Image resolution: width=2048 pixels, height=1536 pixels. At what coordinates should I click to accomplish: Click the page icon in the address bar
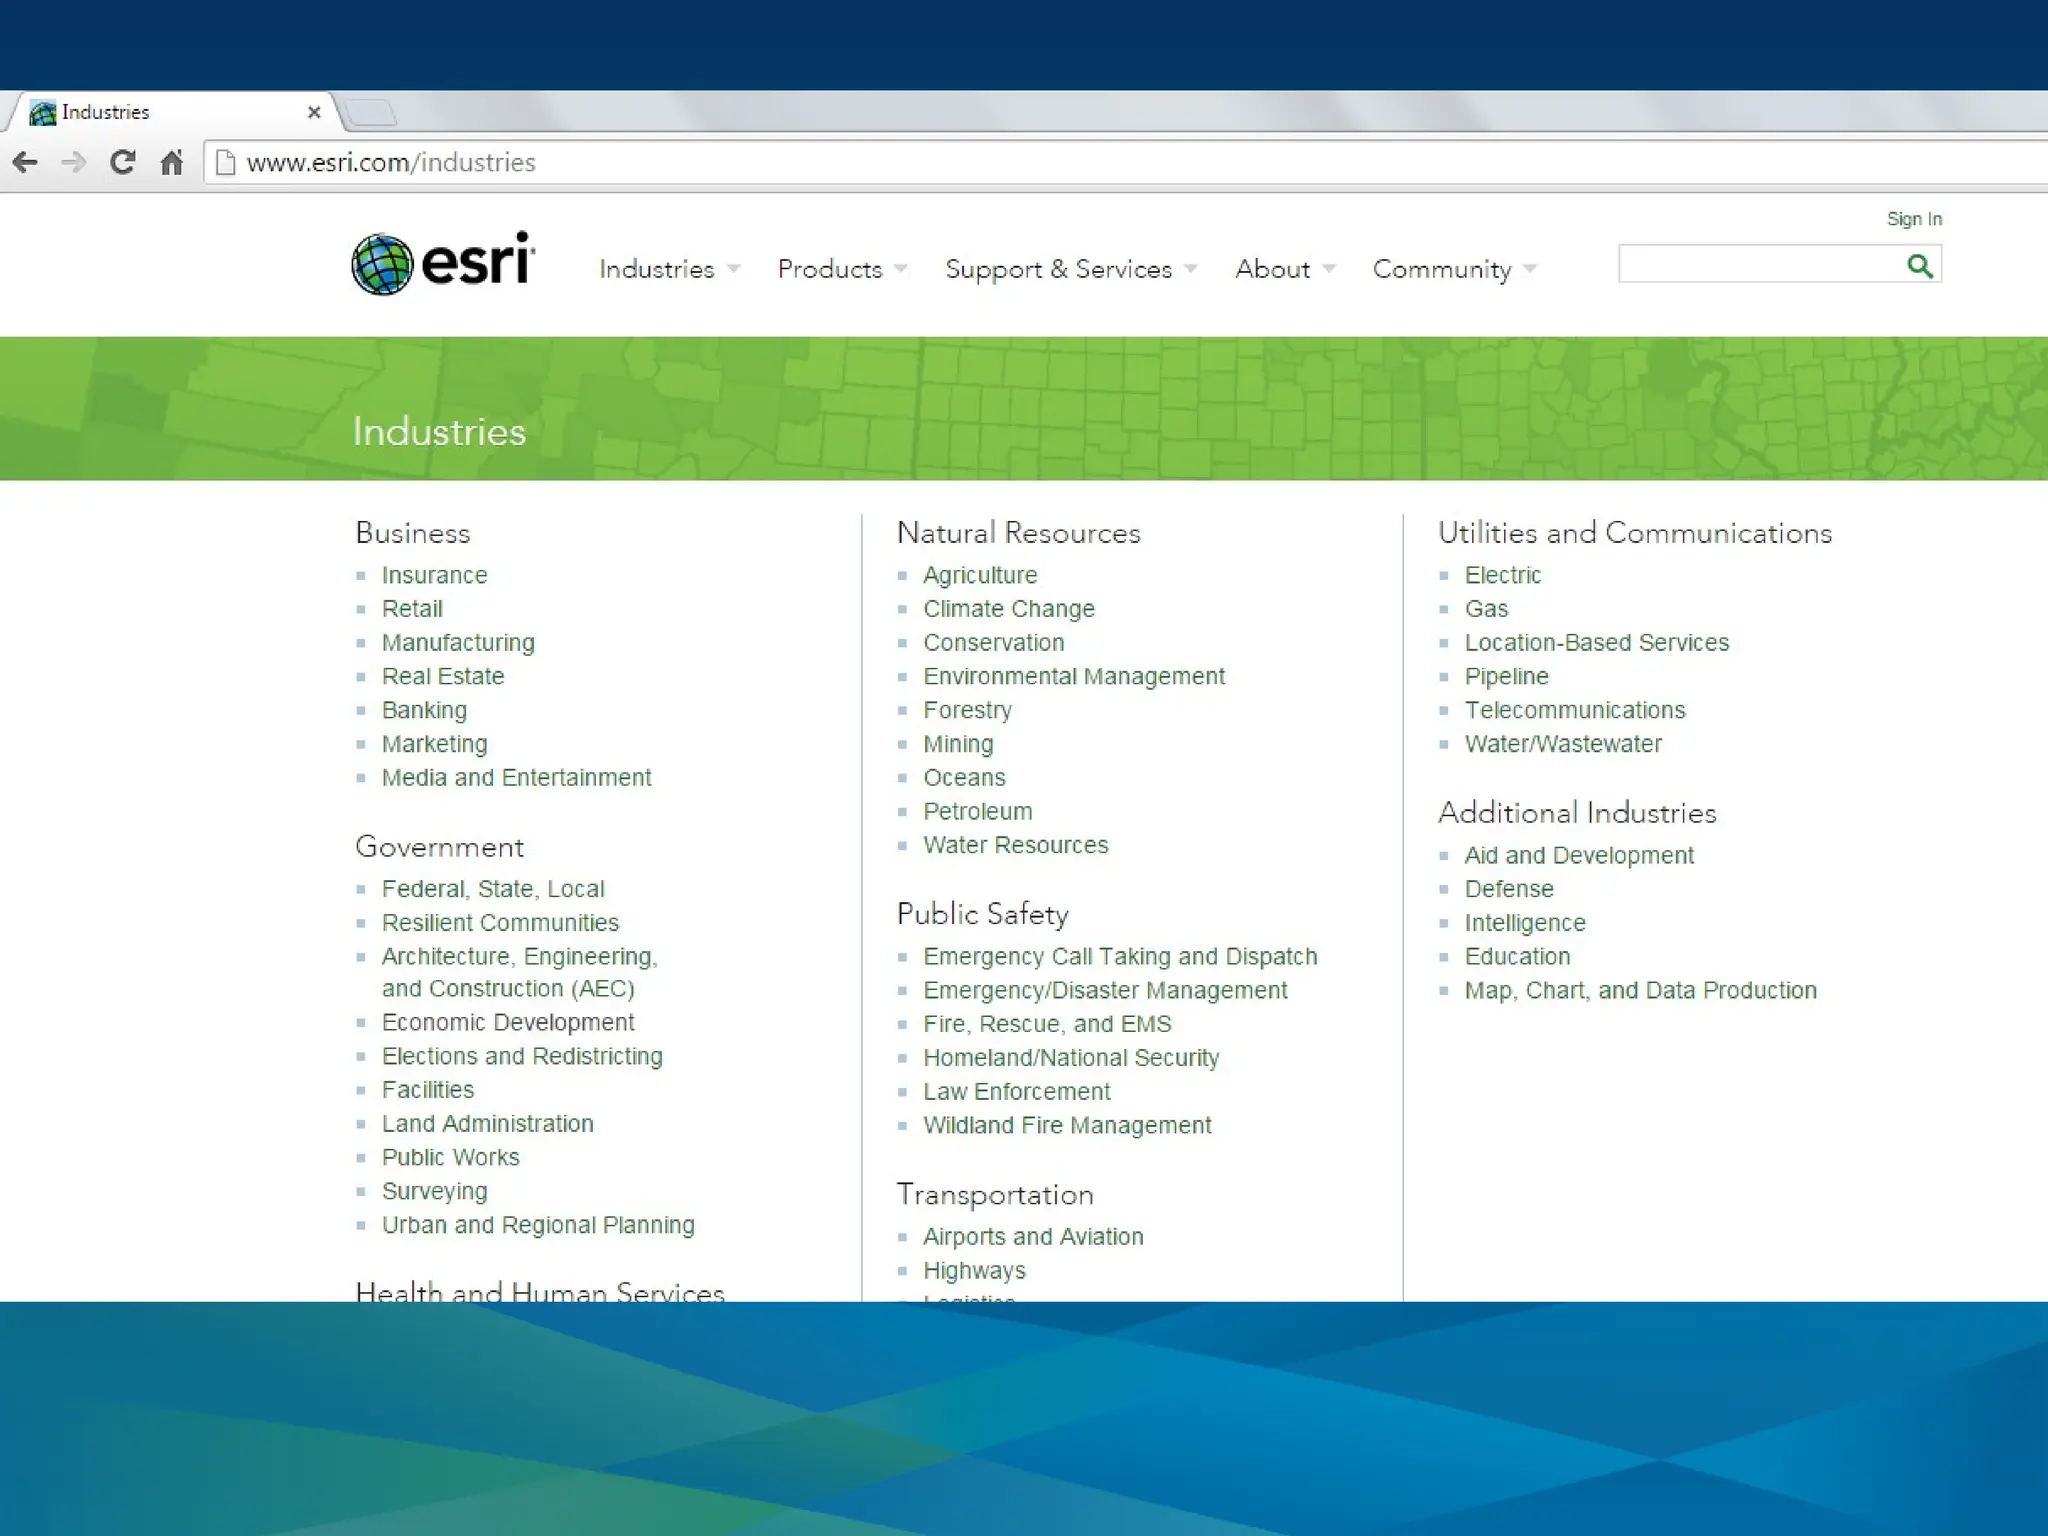[226, 162]
